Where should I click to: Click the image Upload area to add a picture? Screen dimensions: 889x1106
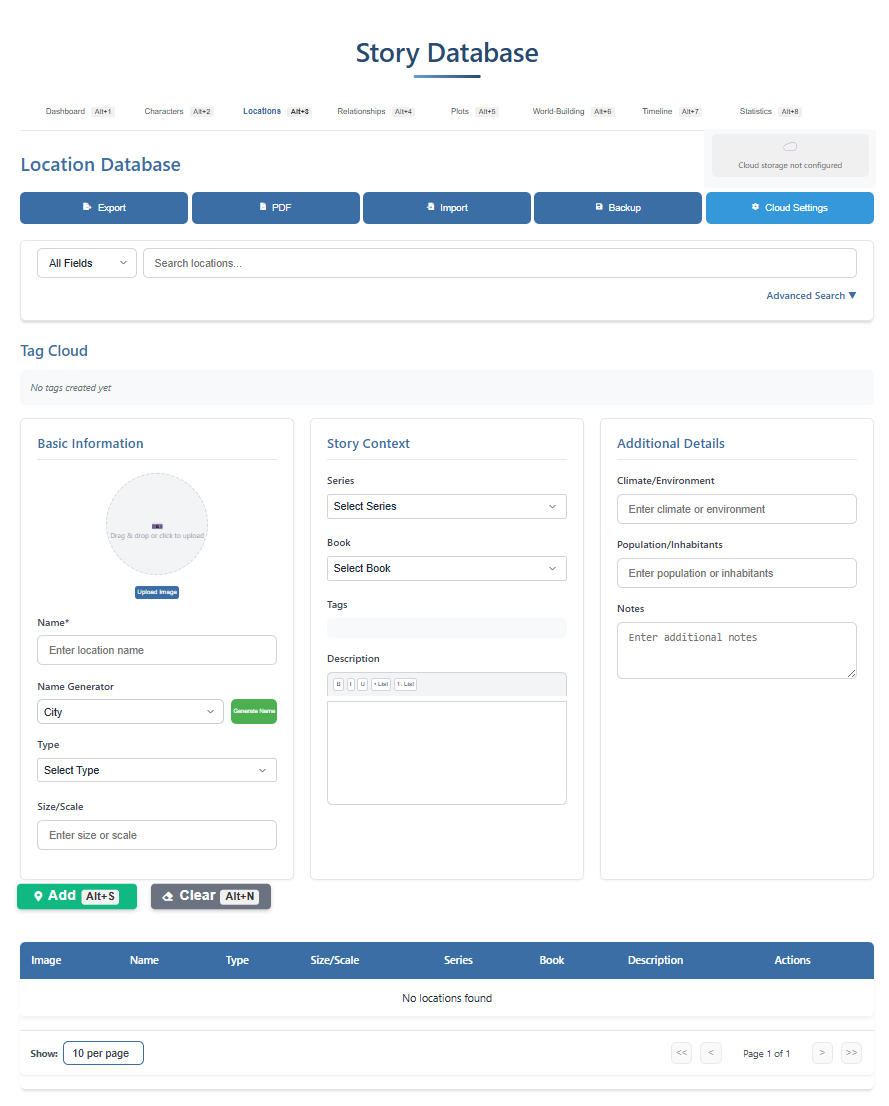156,523
